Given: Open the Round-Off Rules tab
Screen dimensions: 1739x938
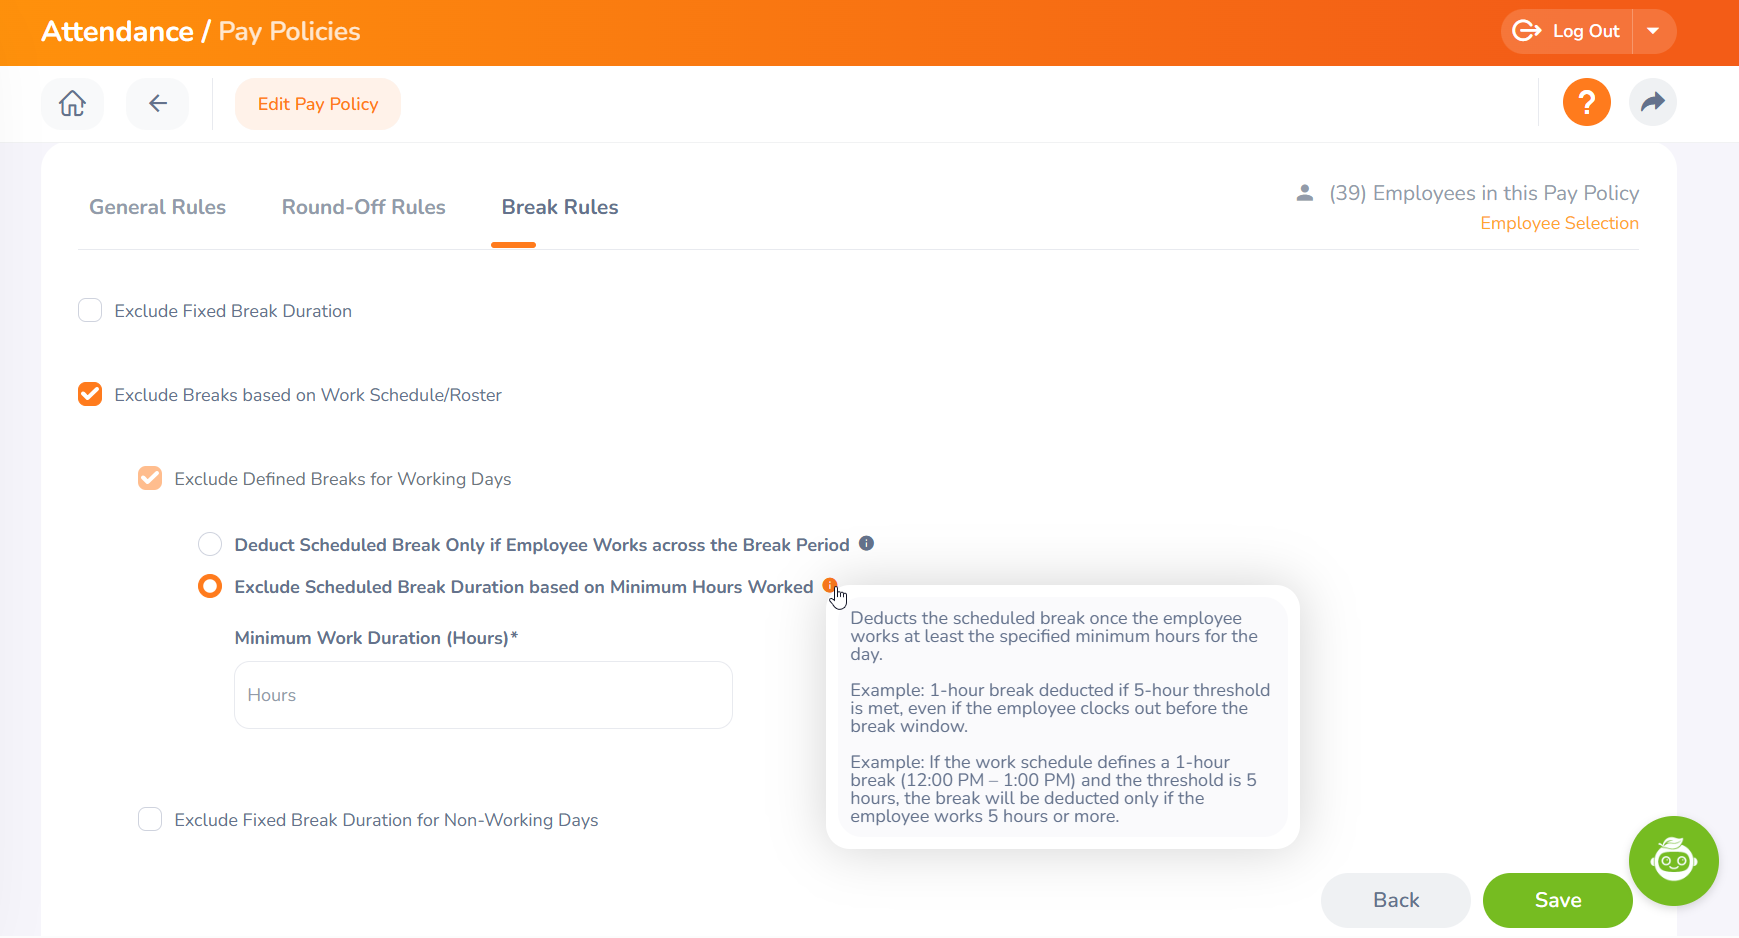Looking at the screenshot, I should (x=363, y=207).
